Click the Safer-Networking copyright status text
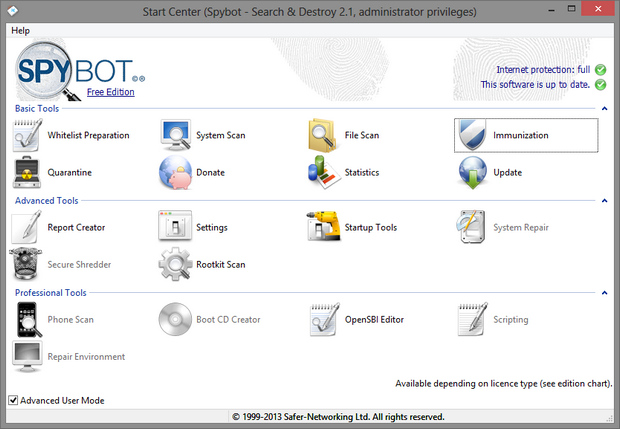Screen dimensions: 620x429 (x=338, y=417)
